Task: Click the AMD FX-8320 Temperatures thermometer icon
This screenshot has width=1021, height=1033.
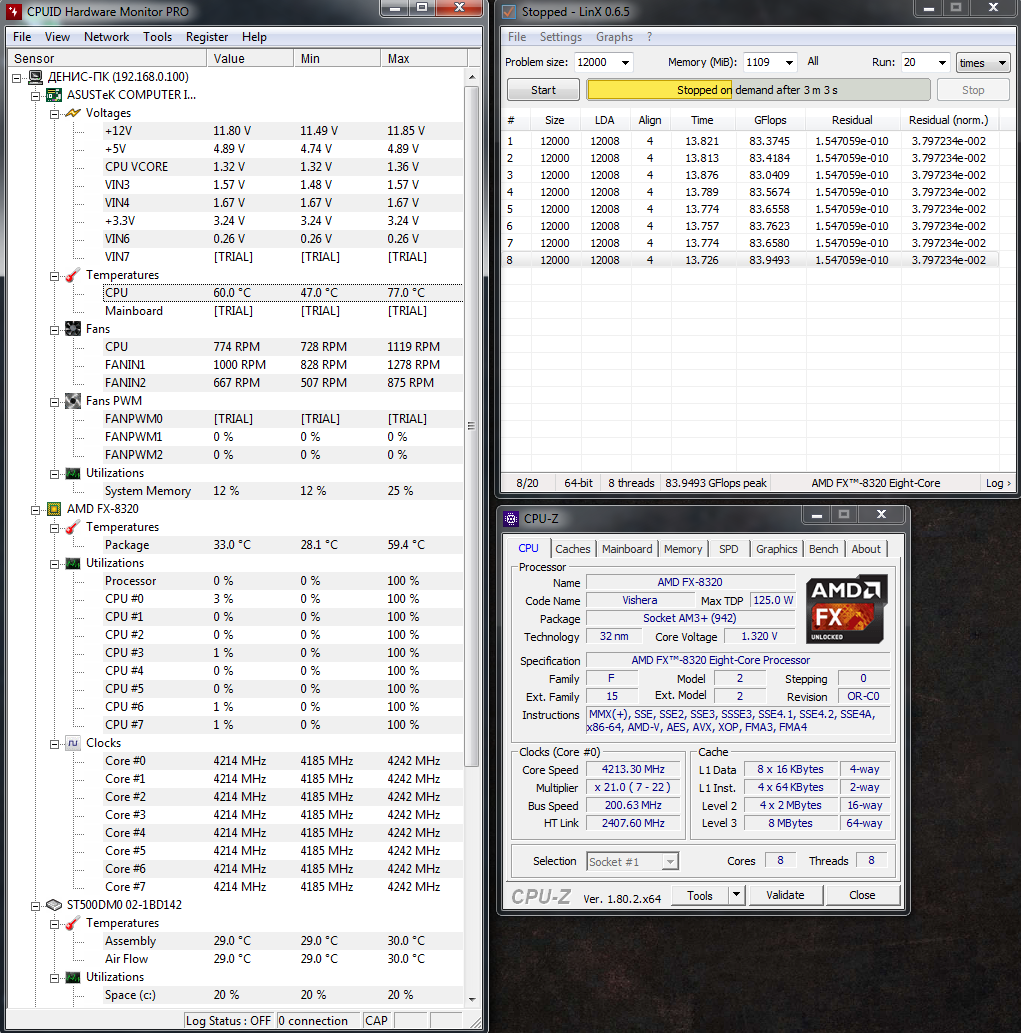Action: (x=73, y=527)
